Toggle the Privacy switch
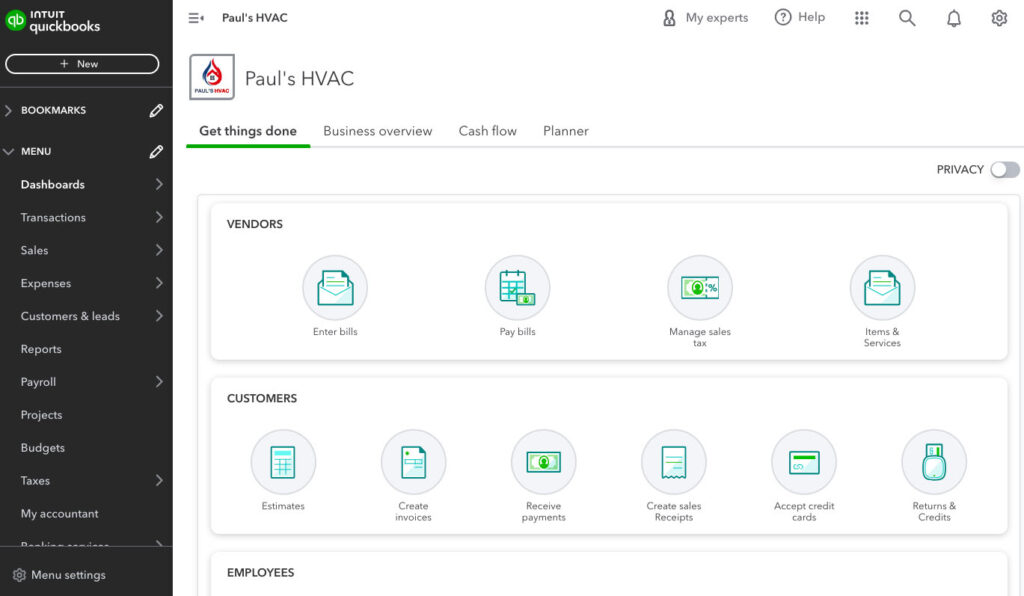This screenshot has width=1024, height=596. click(1005, 169)
